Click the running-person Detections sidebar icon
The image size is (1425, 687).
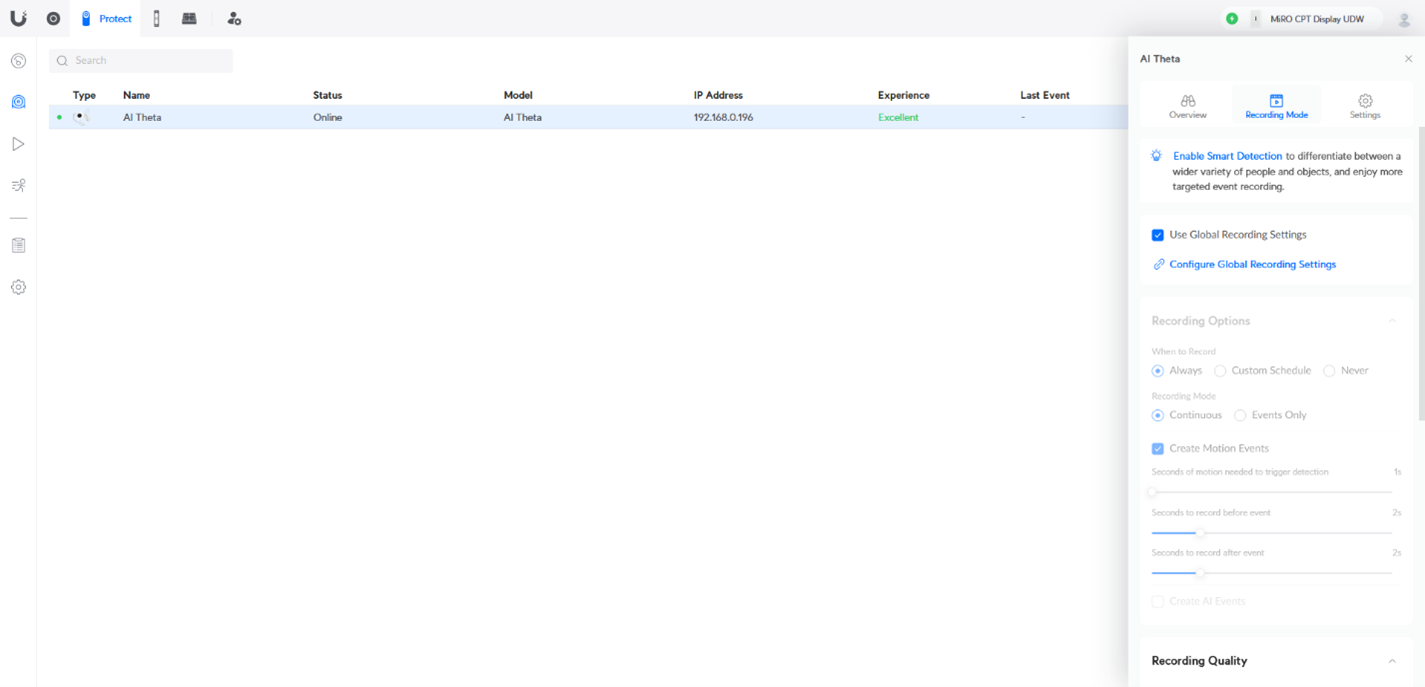point(18,186)
